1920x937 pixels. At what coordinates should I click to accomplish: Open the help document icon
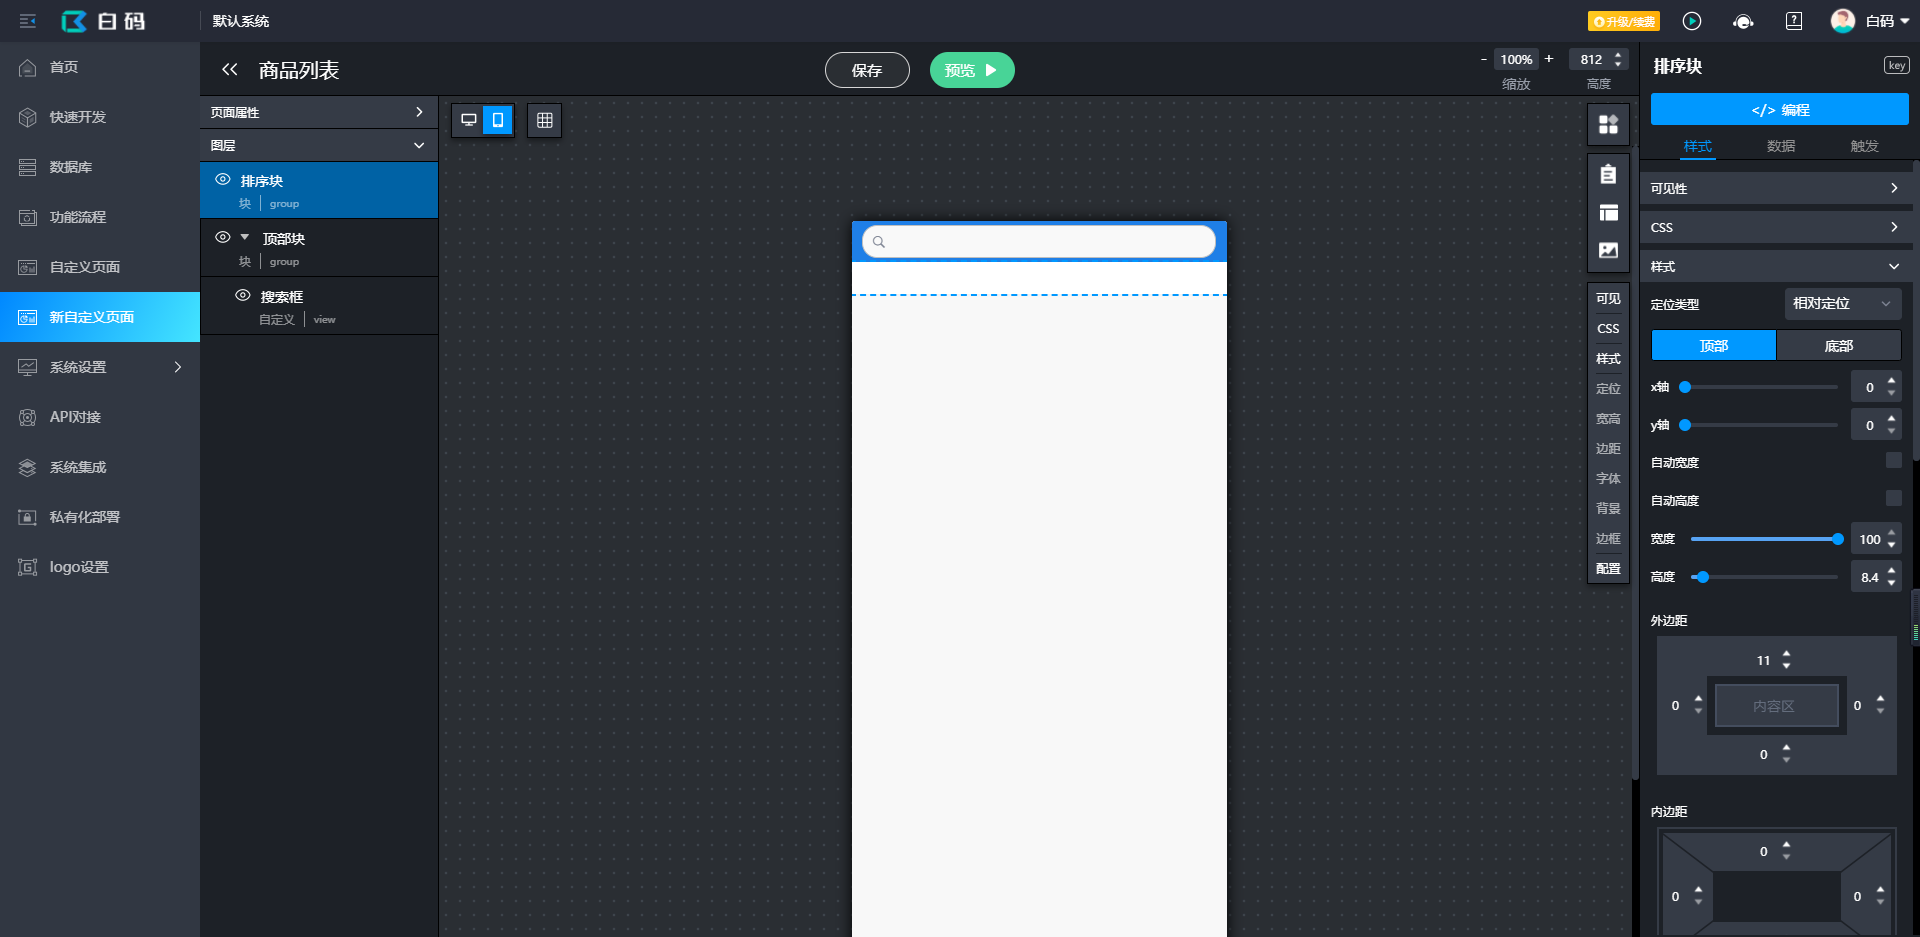point(1794,21)
